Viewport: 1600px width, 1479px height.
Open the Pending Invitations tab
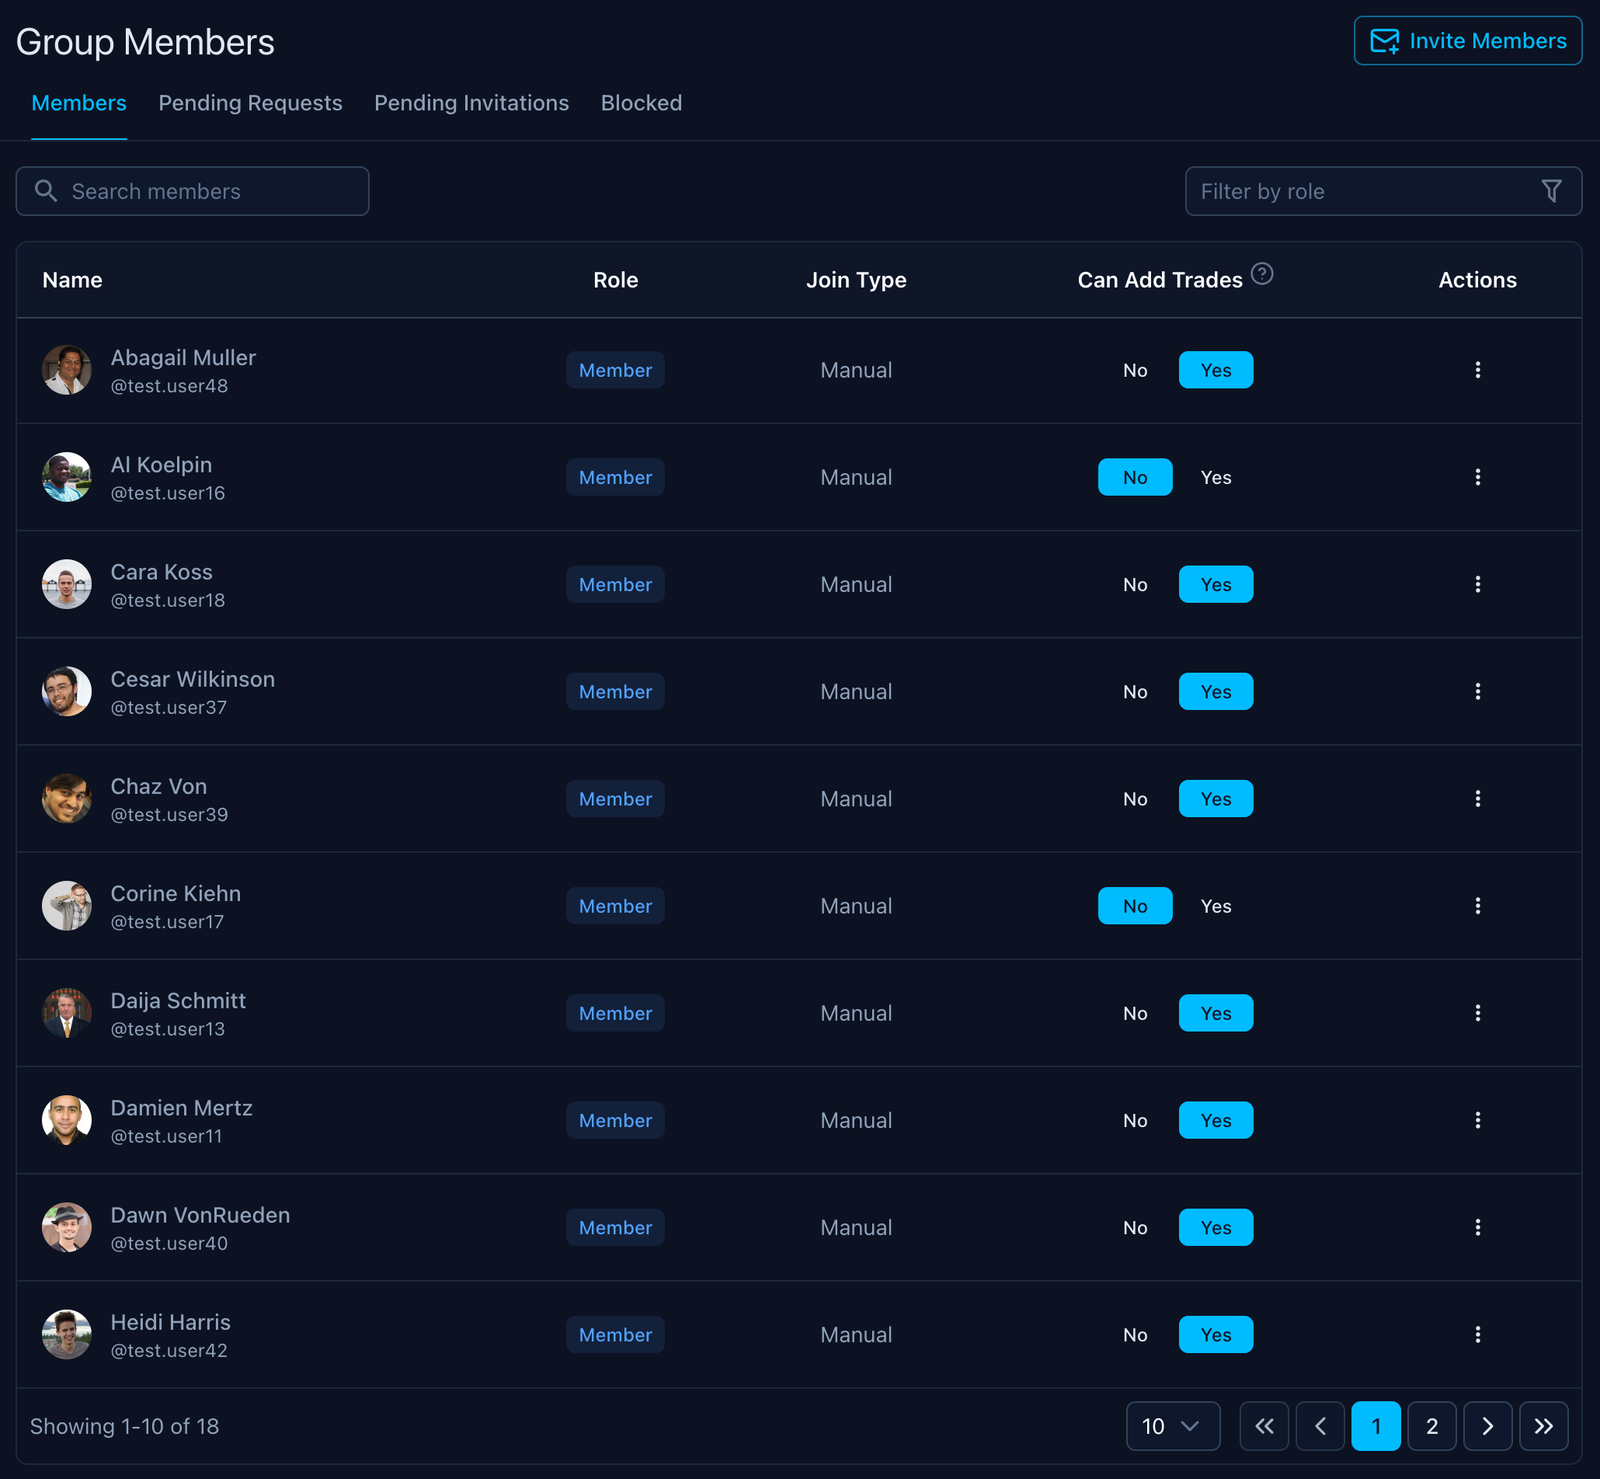471,103
